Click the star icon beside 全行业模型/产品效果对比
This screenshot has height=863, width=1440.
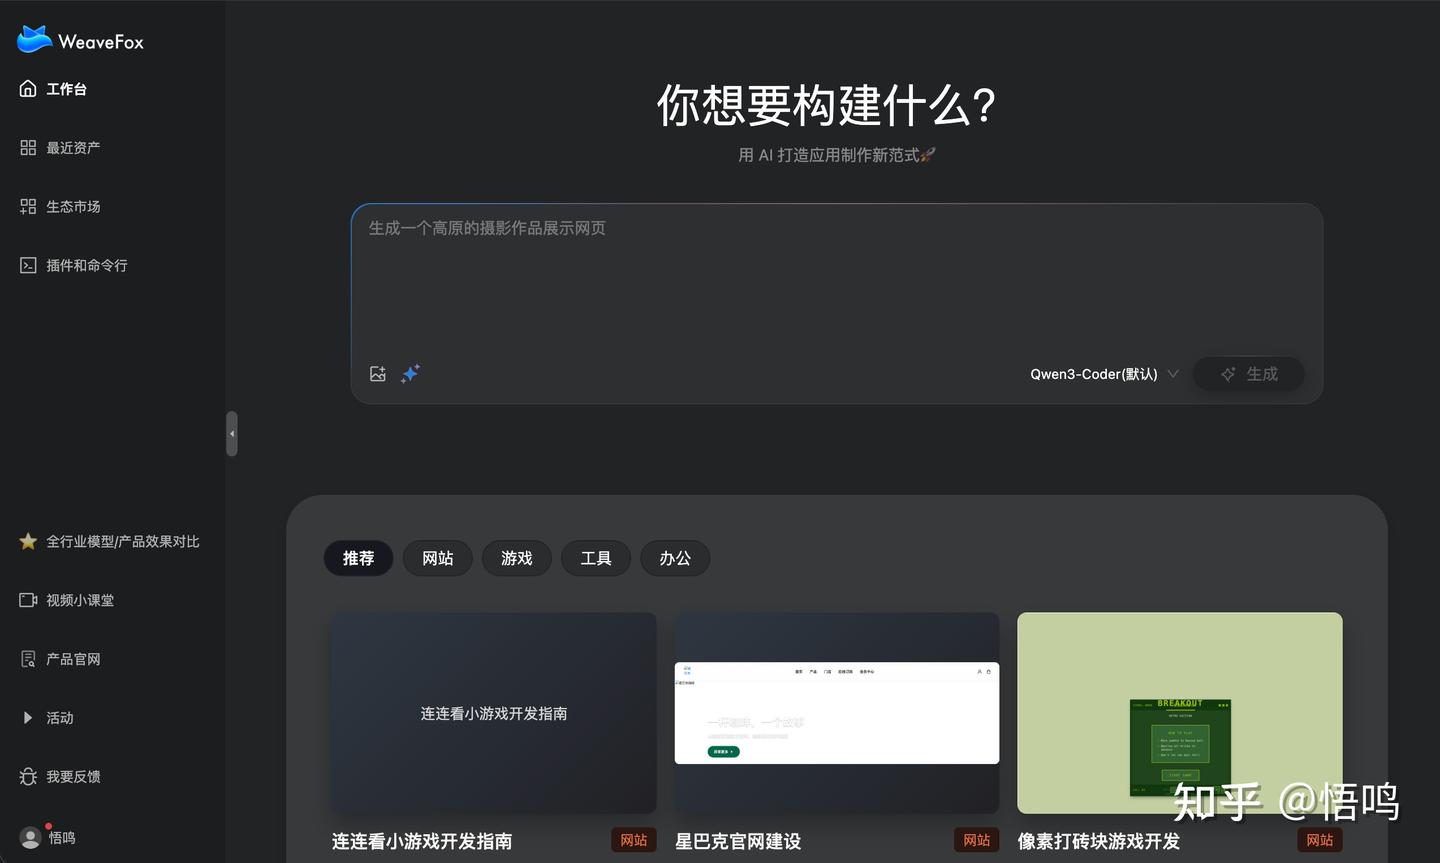coord(27,541)
